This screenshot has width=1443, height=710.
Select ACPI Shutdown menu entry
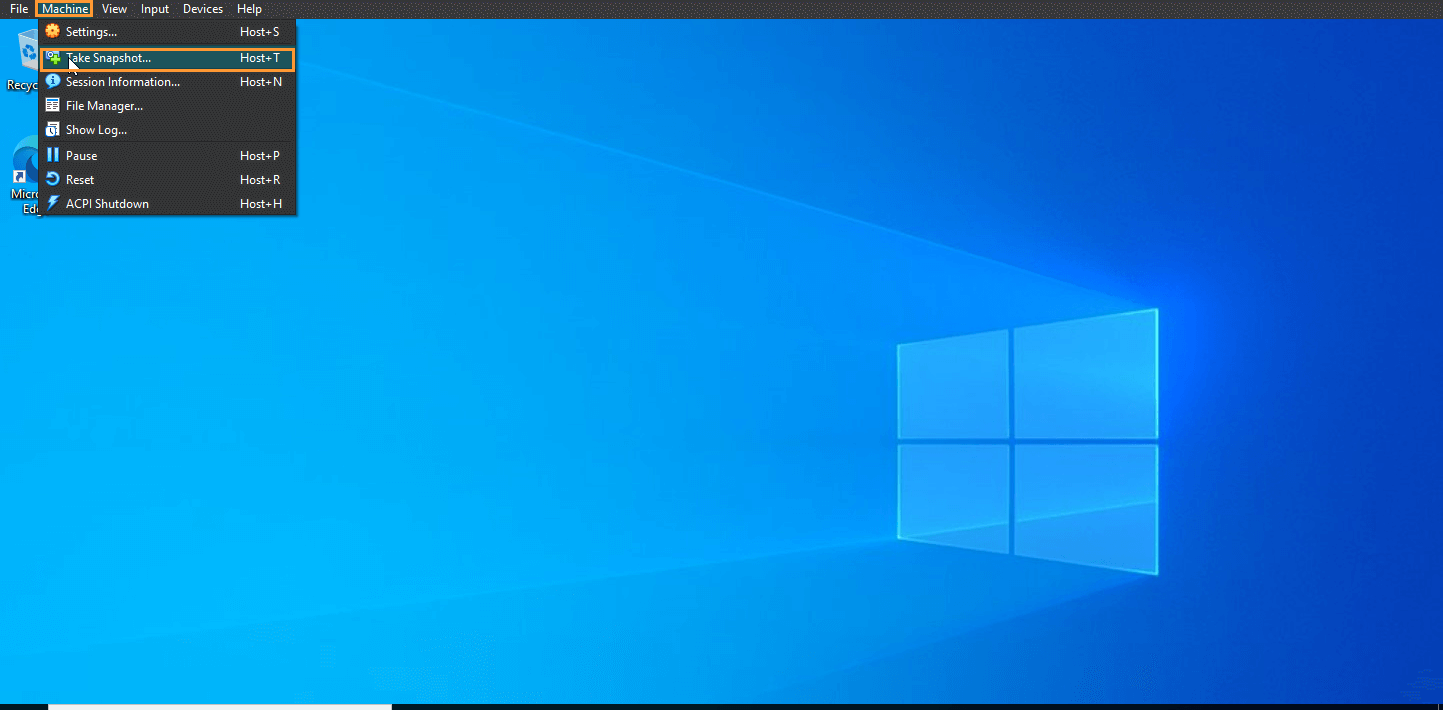(x=167, y=204)
